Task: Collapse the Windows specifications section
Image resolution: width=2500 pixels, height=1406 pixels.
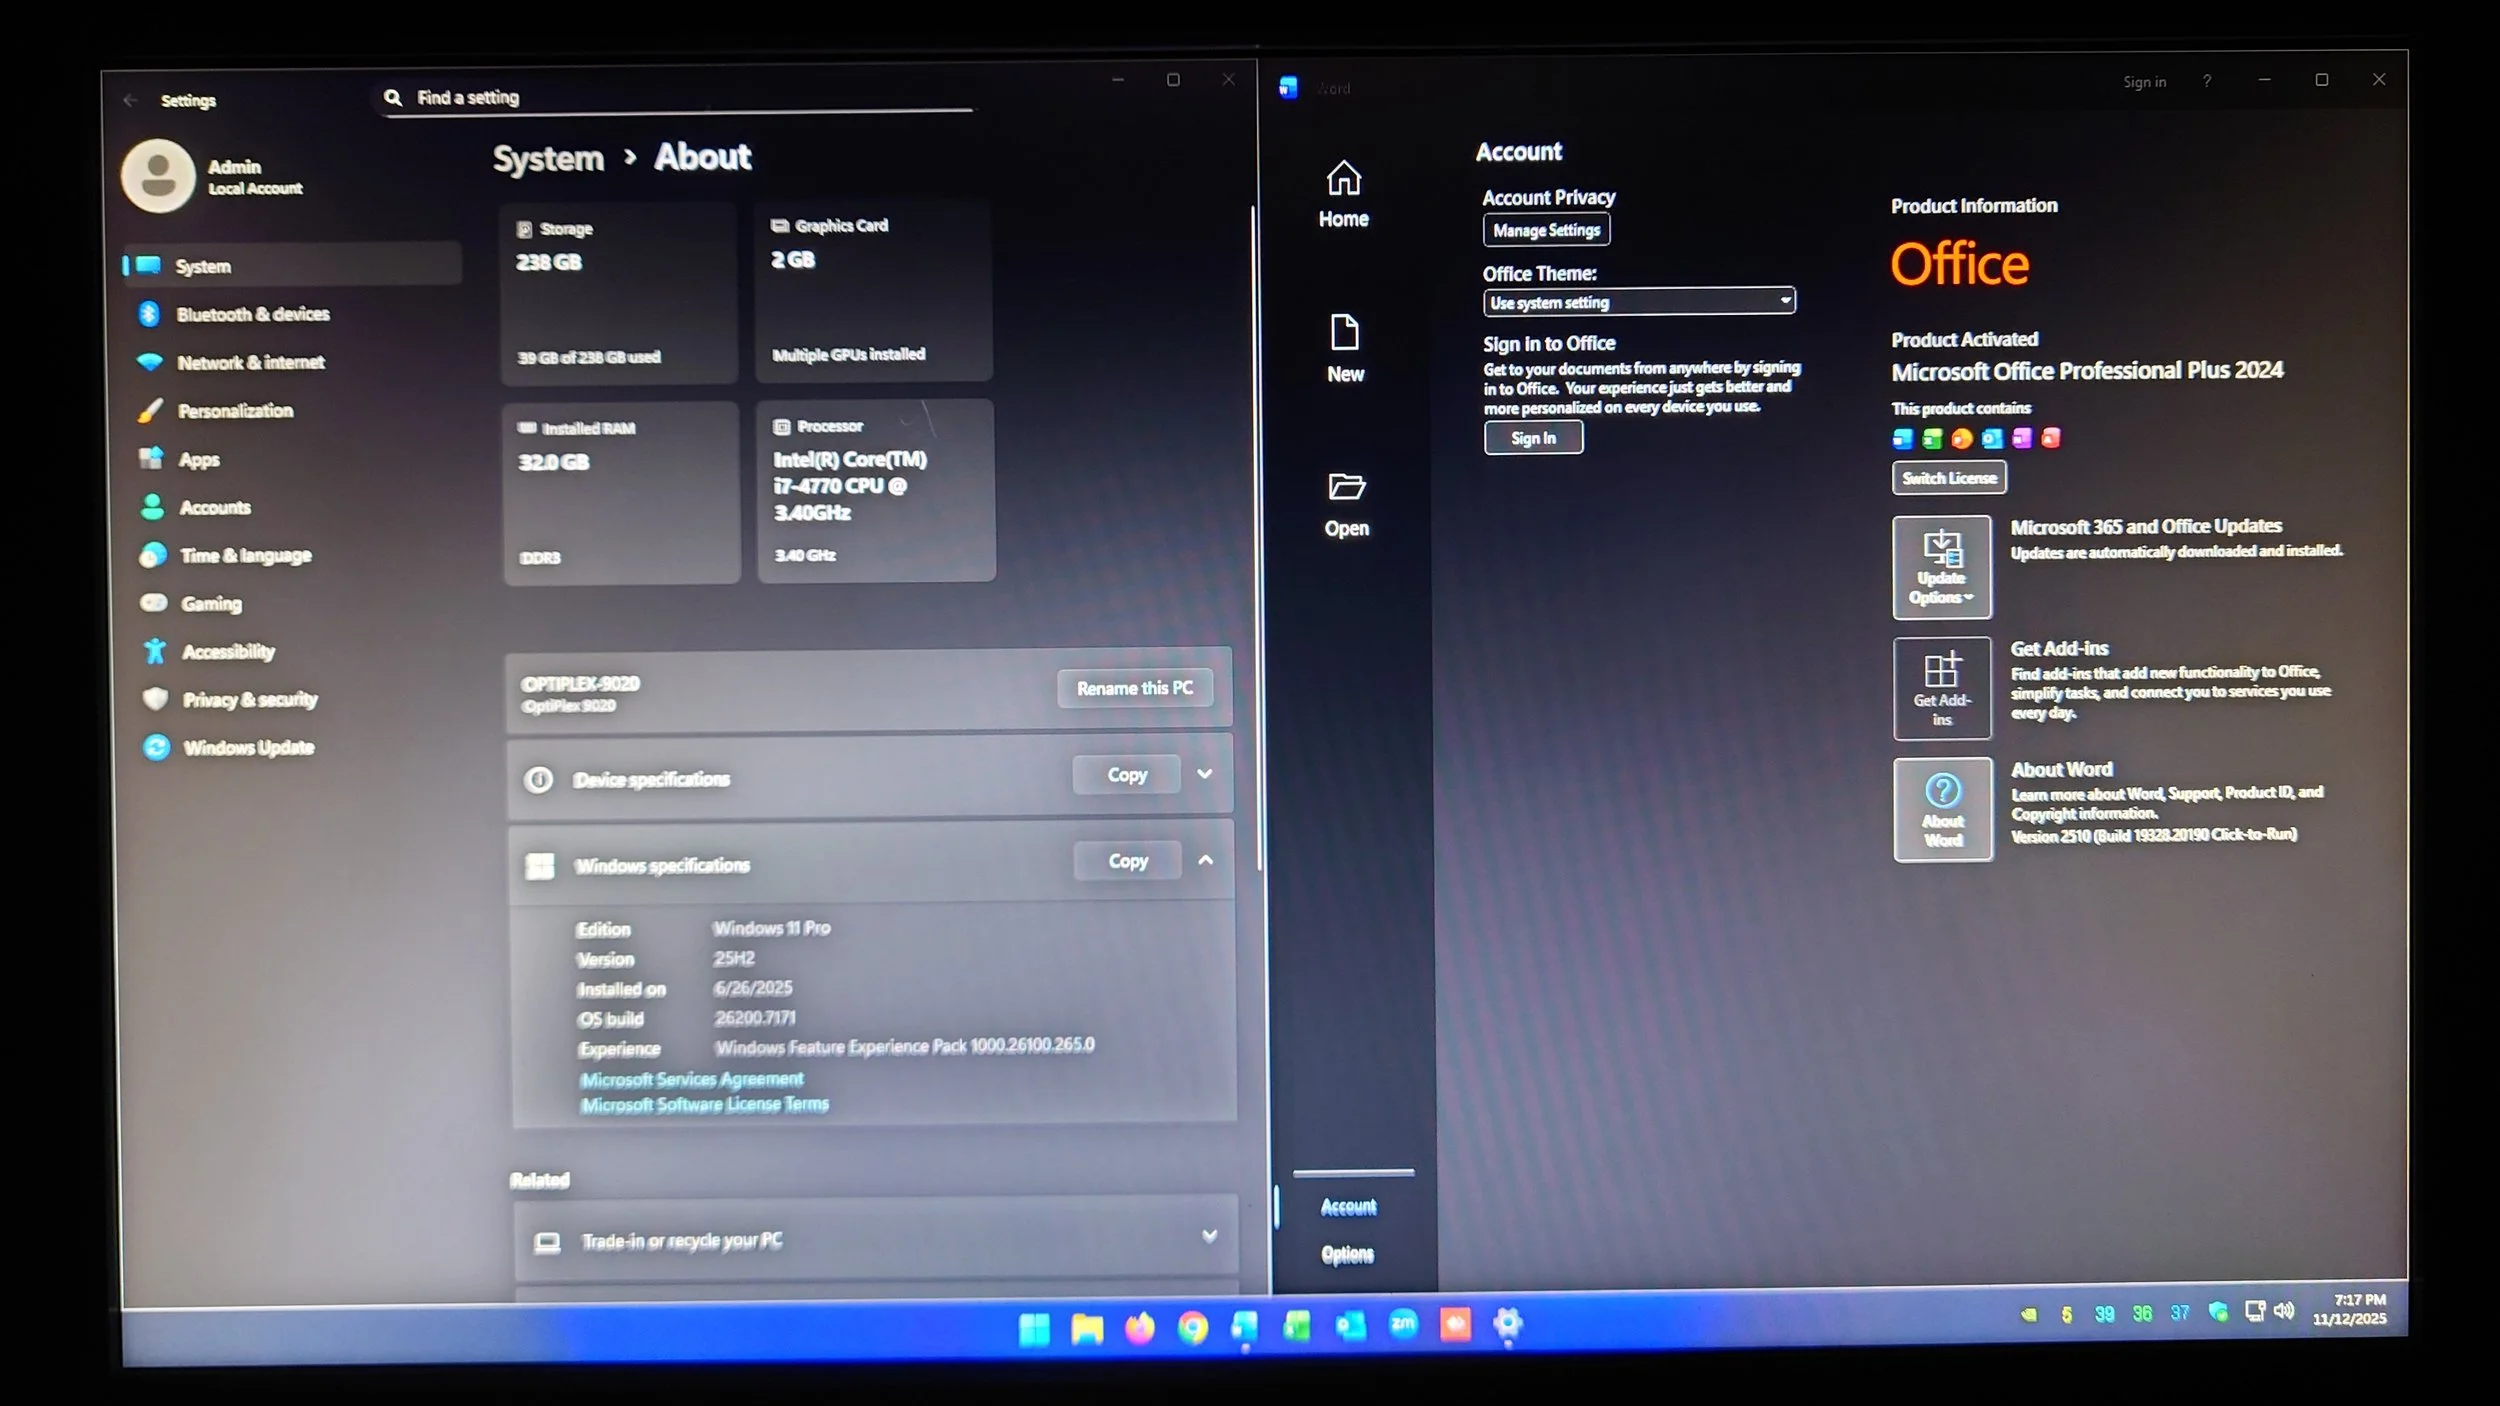Action: tap(1205, 860)
